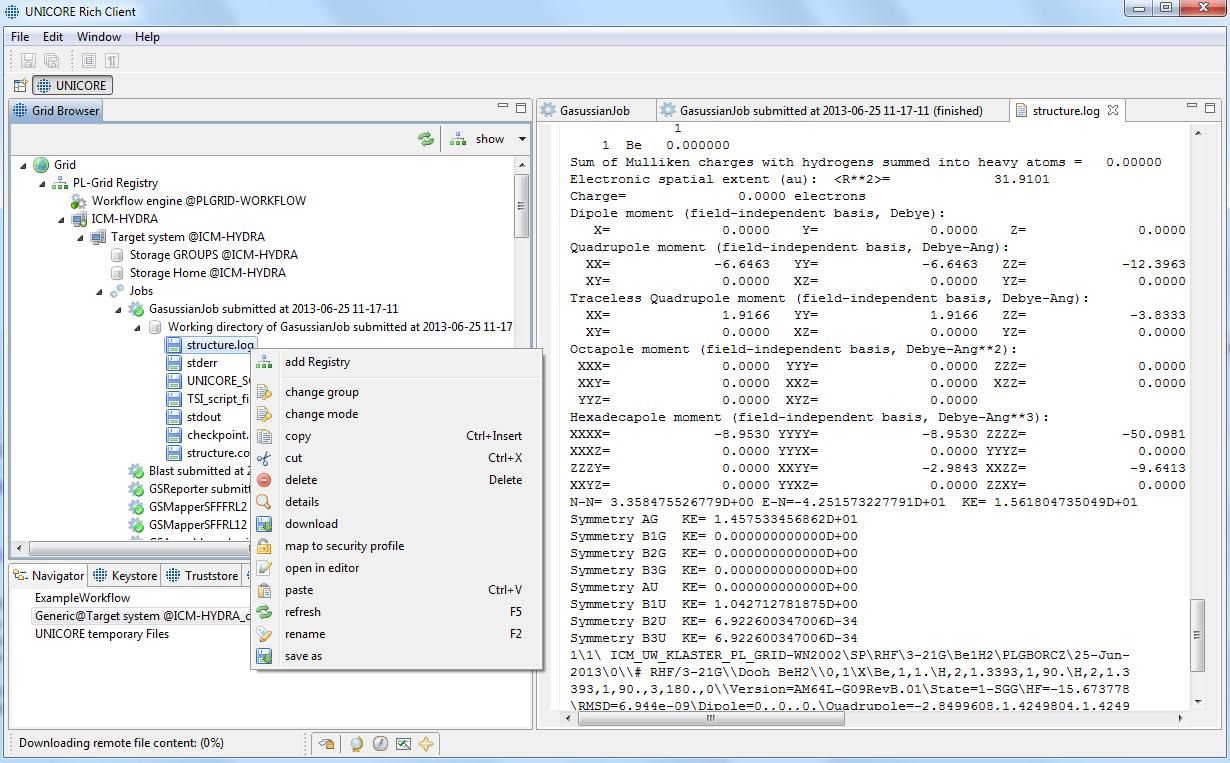Switch to the Truststore tab
This screenshot has height=763, width=1230.
pyautogui.click(x=202, y=576)
